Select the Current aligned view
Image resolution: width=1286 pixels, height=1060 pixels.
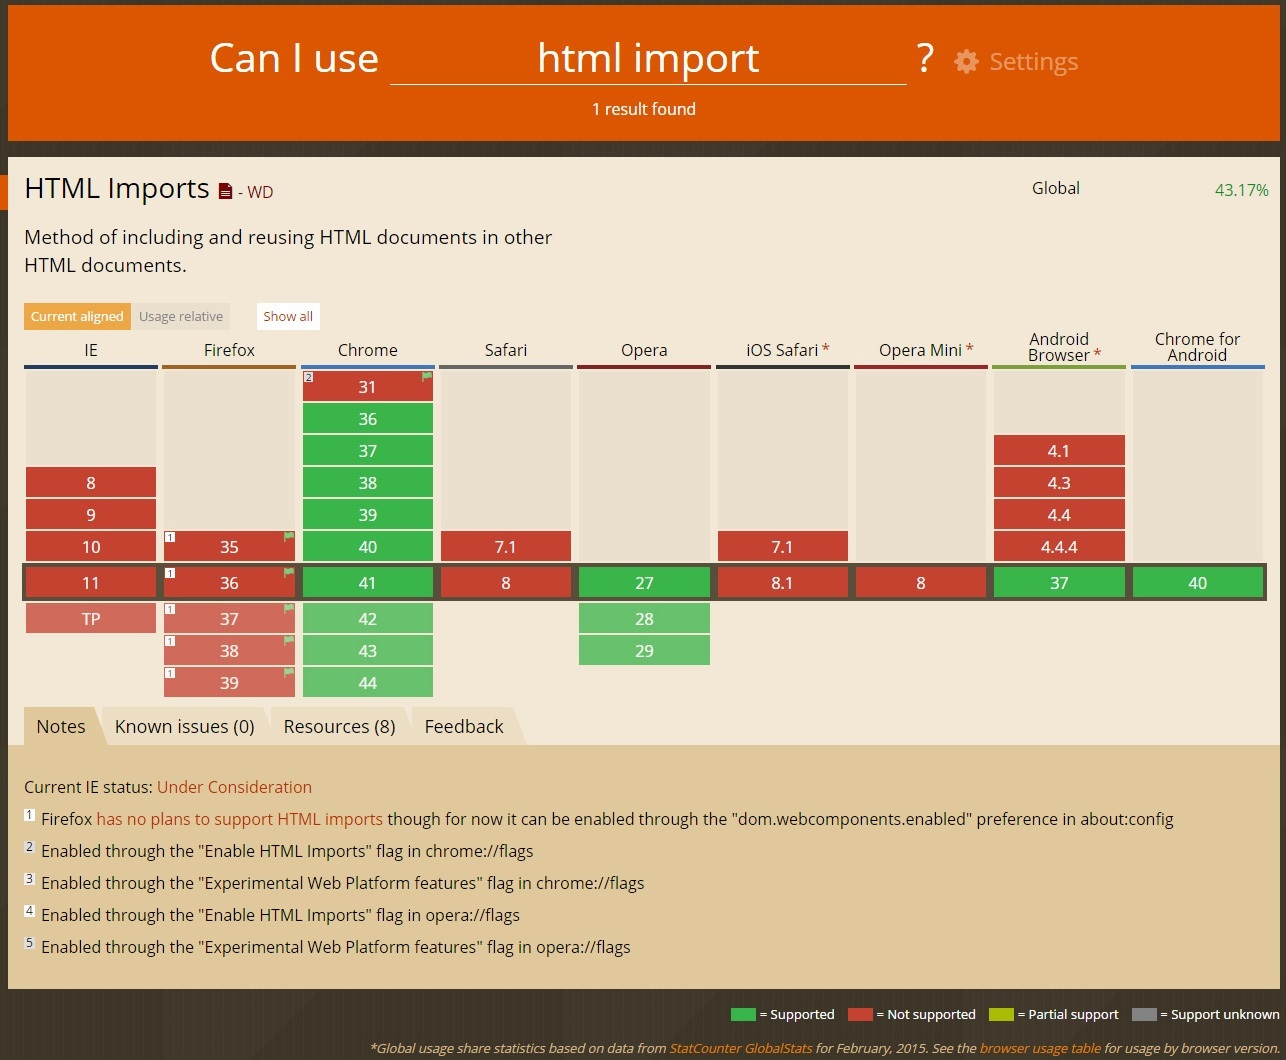tap(77, 317)
